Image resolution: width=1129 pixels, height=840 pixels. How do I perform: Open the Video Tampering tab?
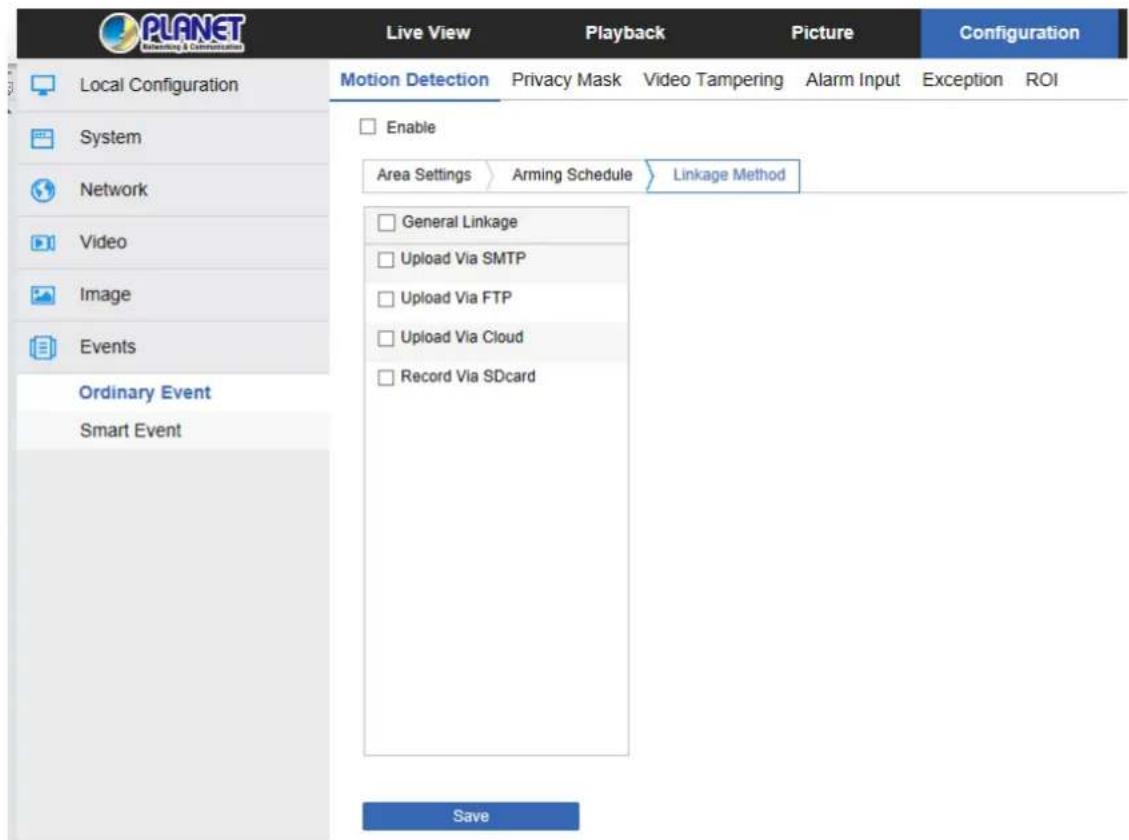coord(713,80)
